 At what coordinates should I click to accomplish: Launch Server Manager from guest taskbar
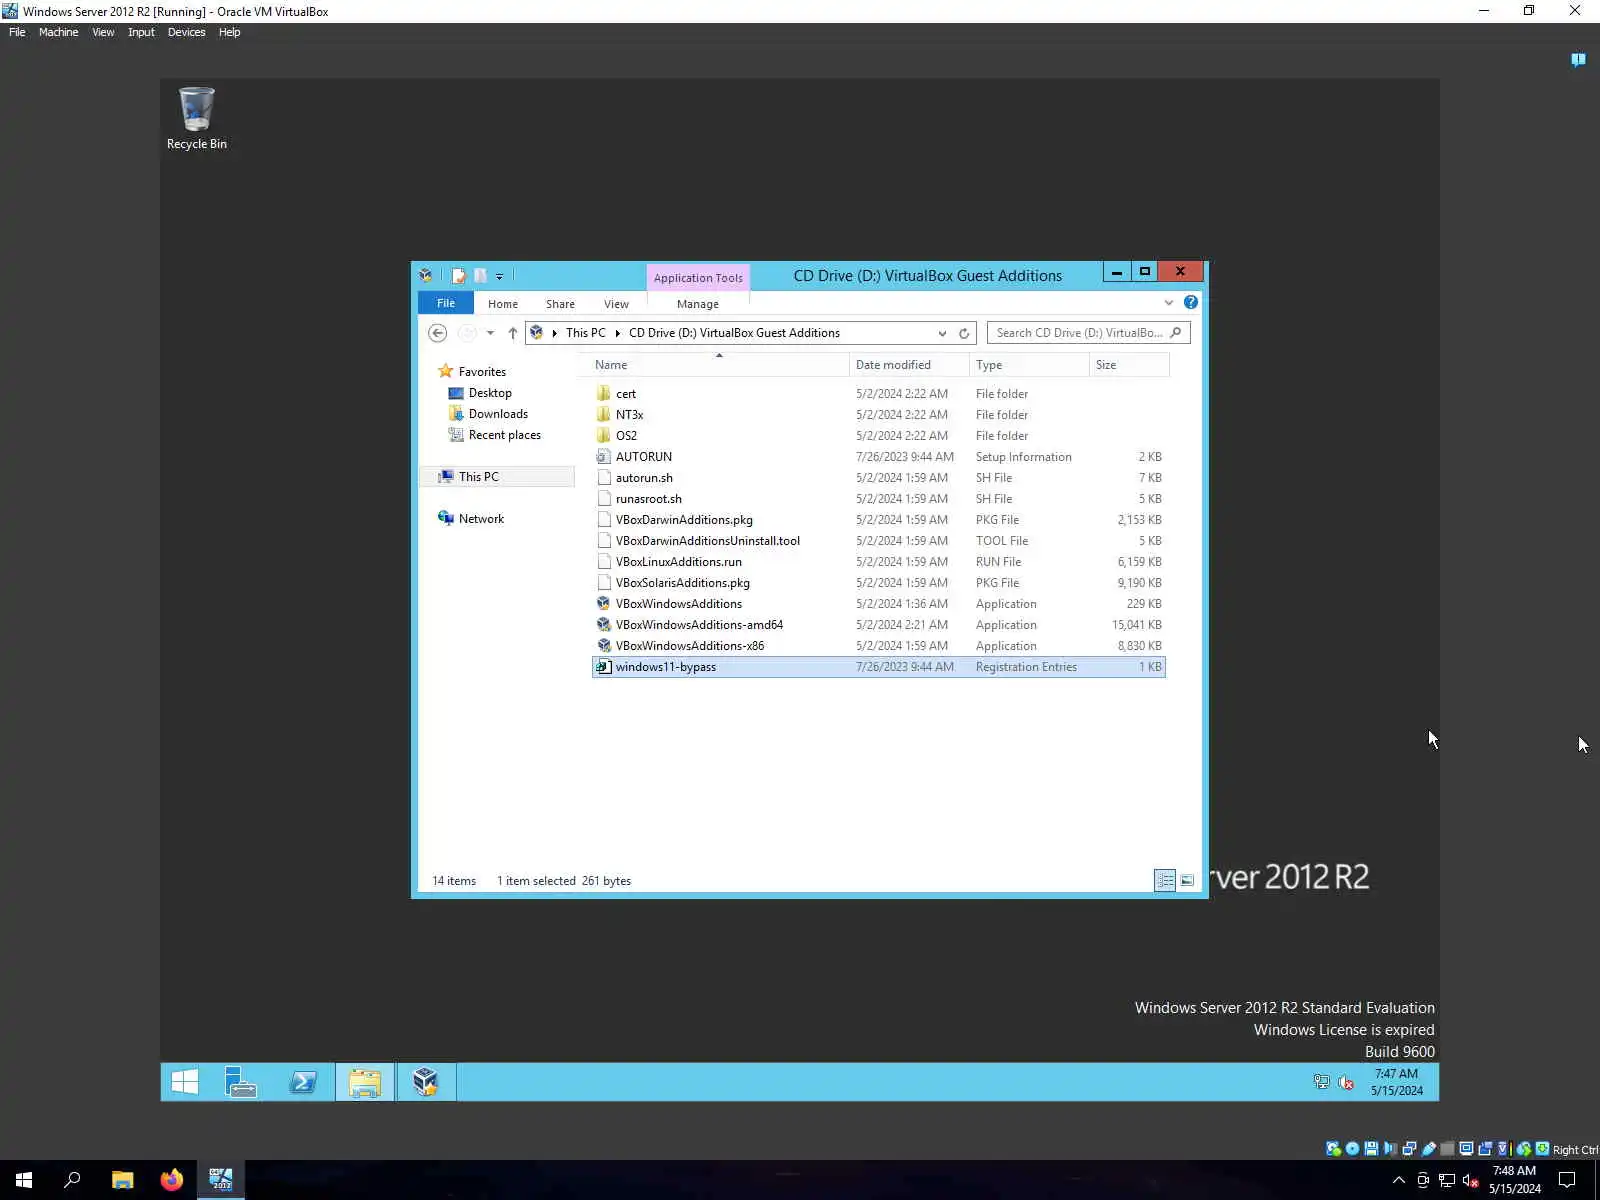(241, 1082)
